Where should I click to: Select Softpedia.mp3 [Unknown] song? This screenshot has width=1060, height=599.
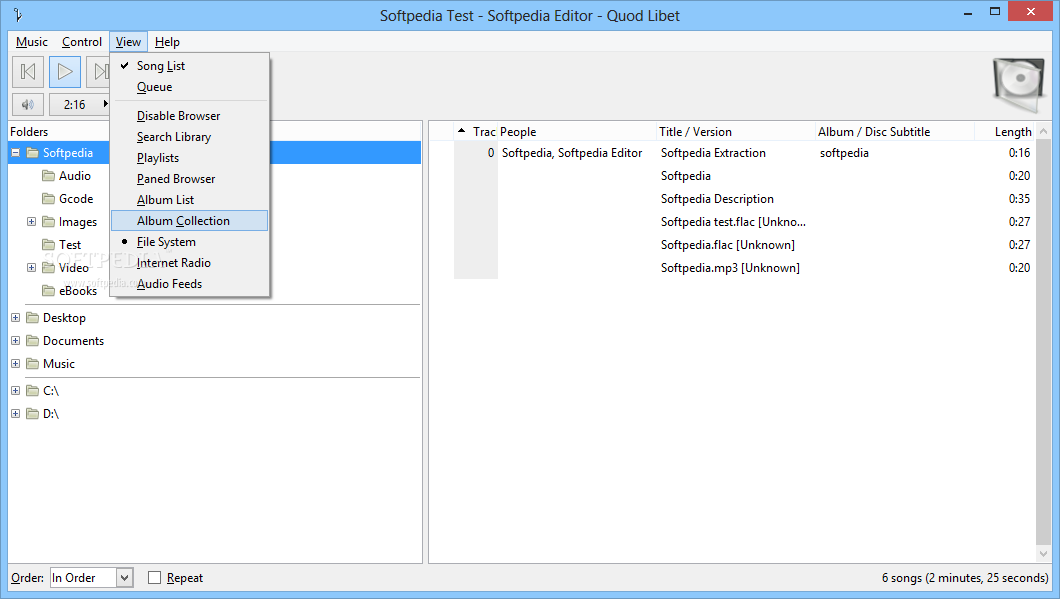[x=732, y=268]
